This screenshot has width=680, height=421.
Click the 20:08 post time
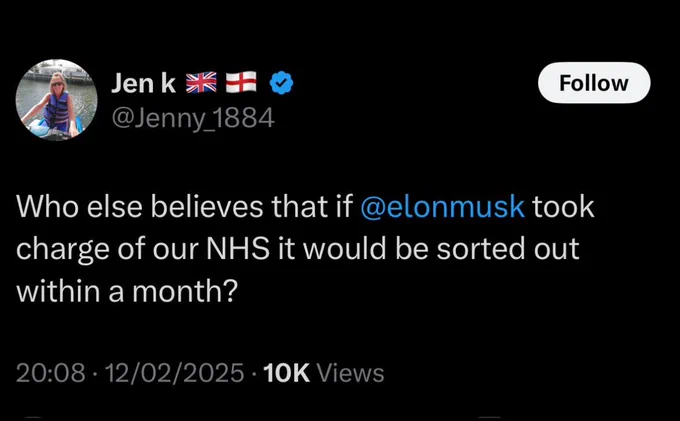tap(50, 373)
